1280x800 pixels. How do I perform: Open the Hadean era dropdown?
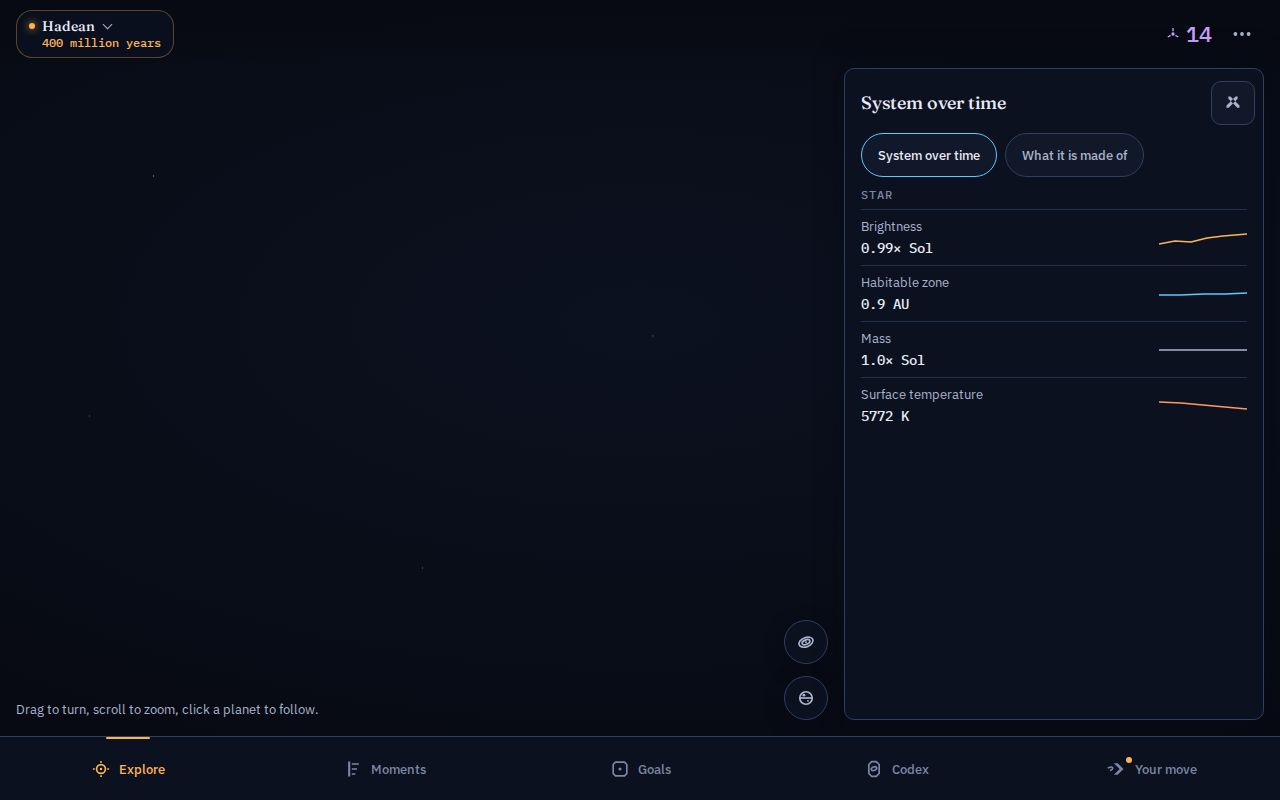pos(95,34)
